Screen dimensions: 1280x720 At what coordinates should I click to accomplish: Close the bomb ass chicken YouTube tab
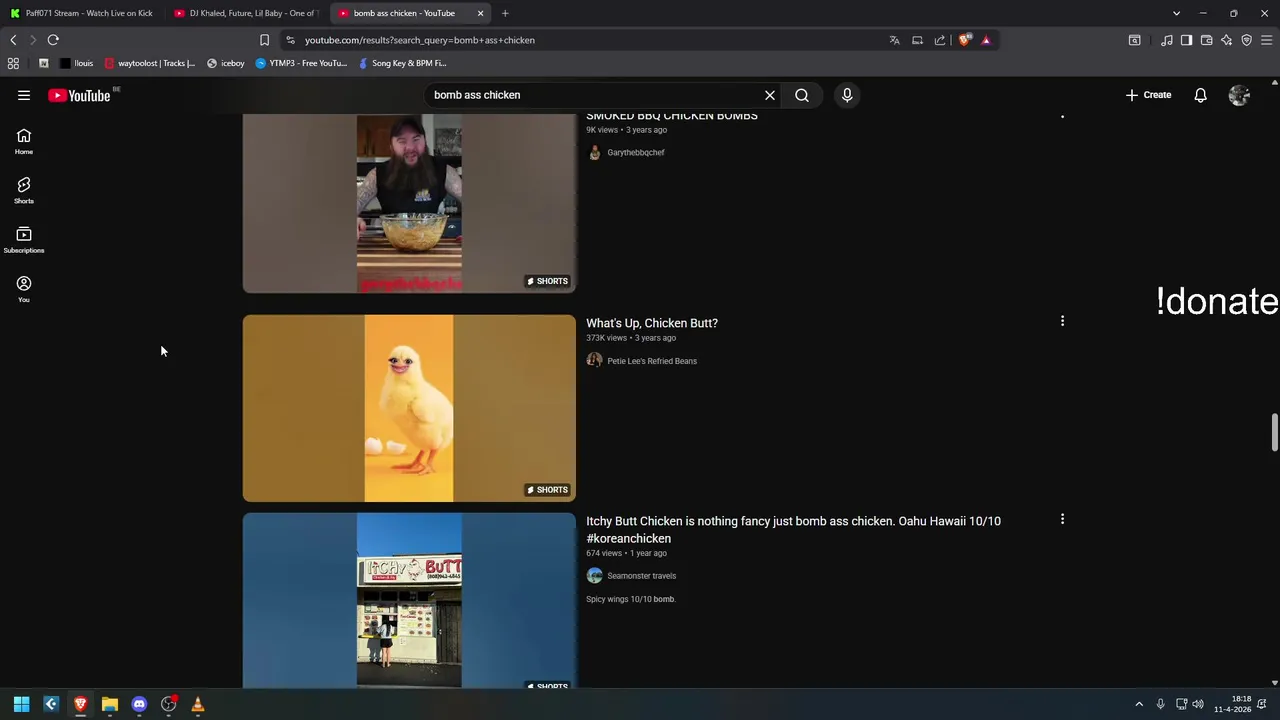[480, 13]
